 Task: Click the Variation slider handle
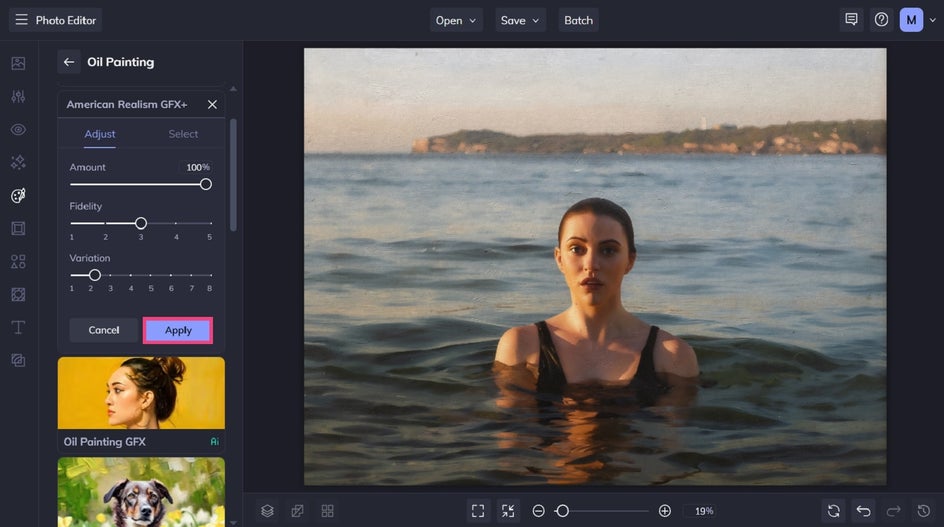pyautogui.click(x=95, y=275)
